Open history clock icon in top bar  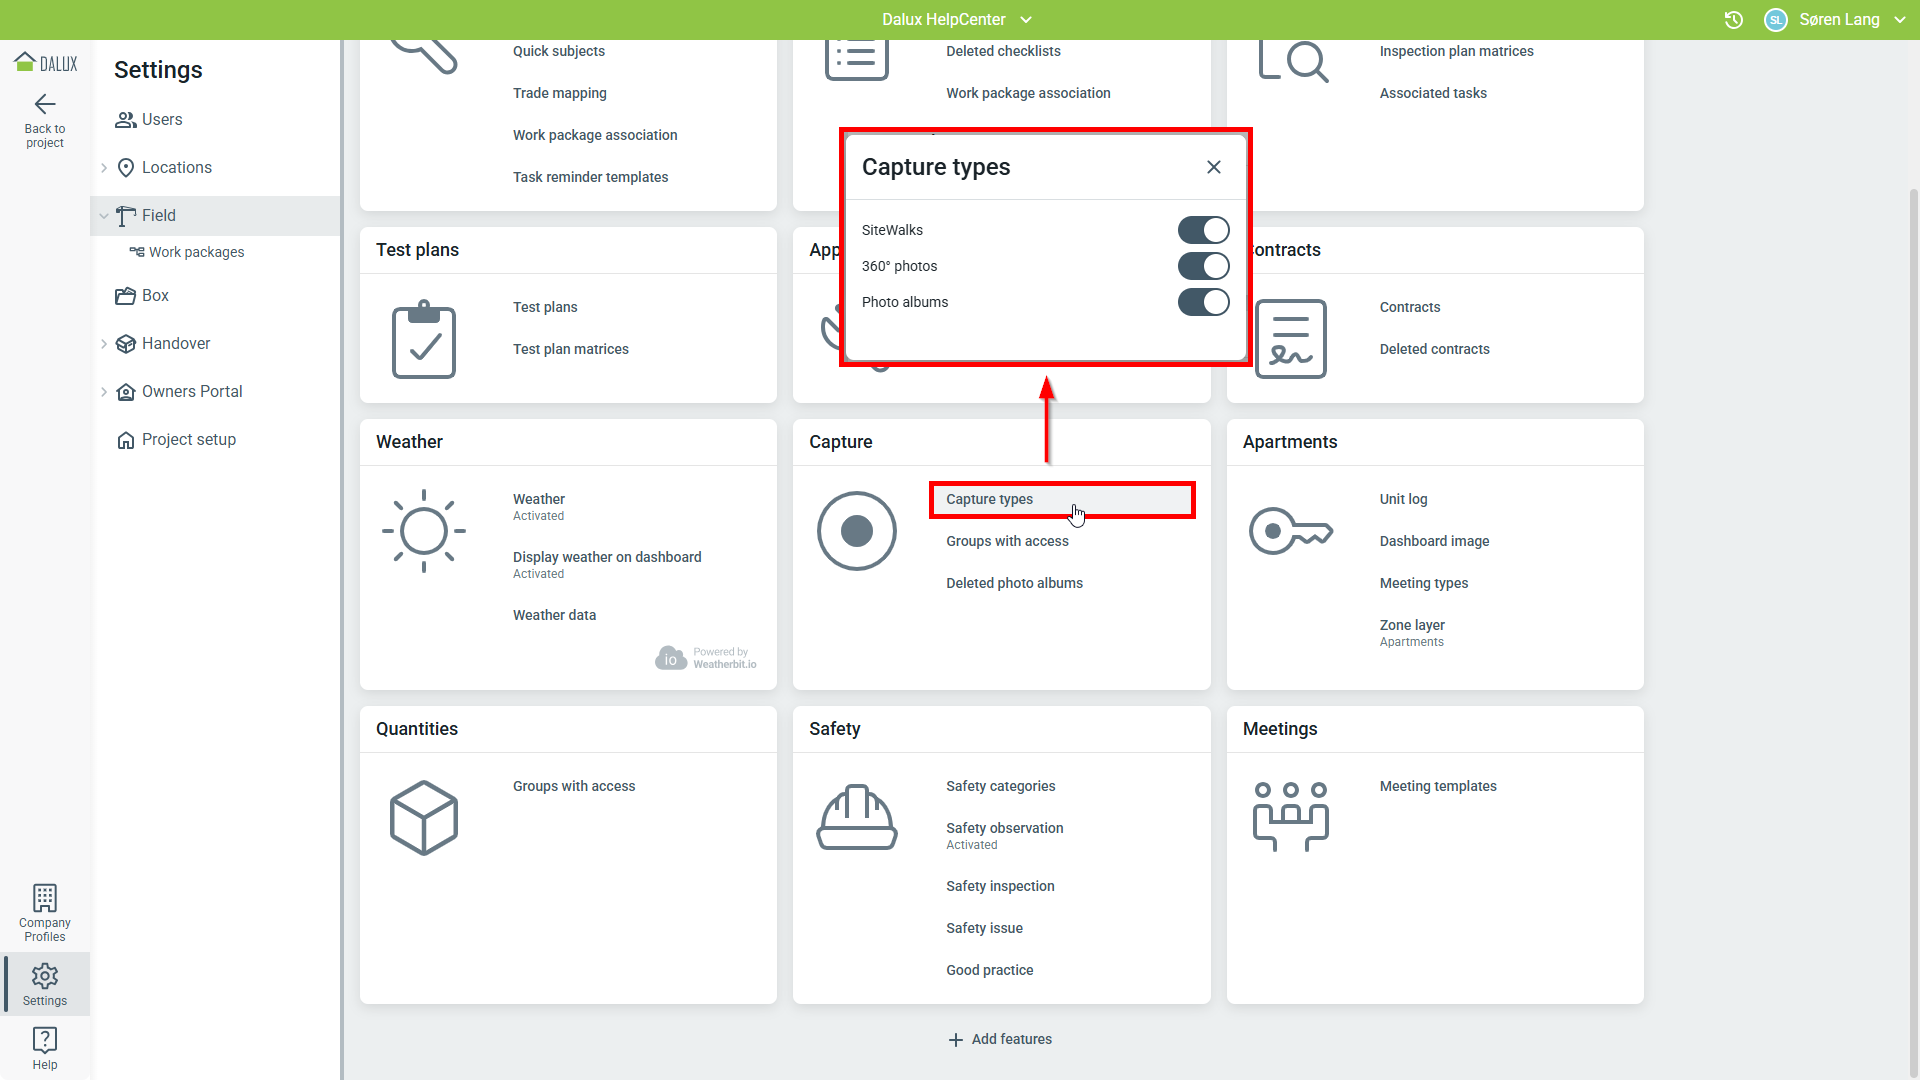[x=1734, y=20]
